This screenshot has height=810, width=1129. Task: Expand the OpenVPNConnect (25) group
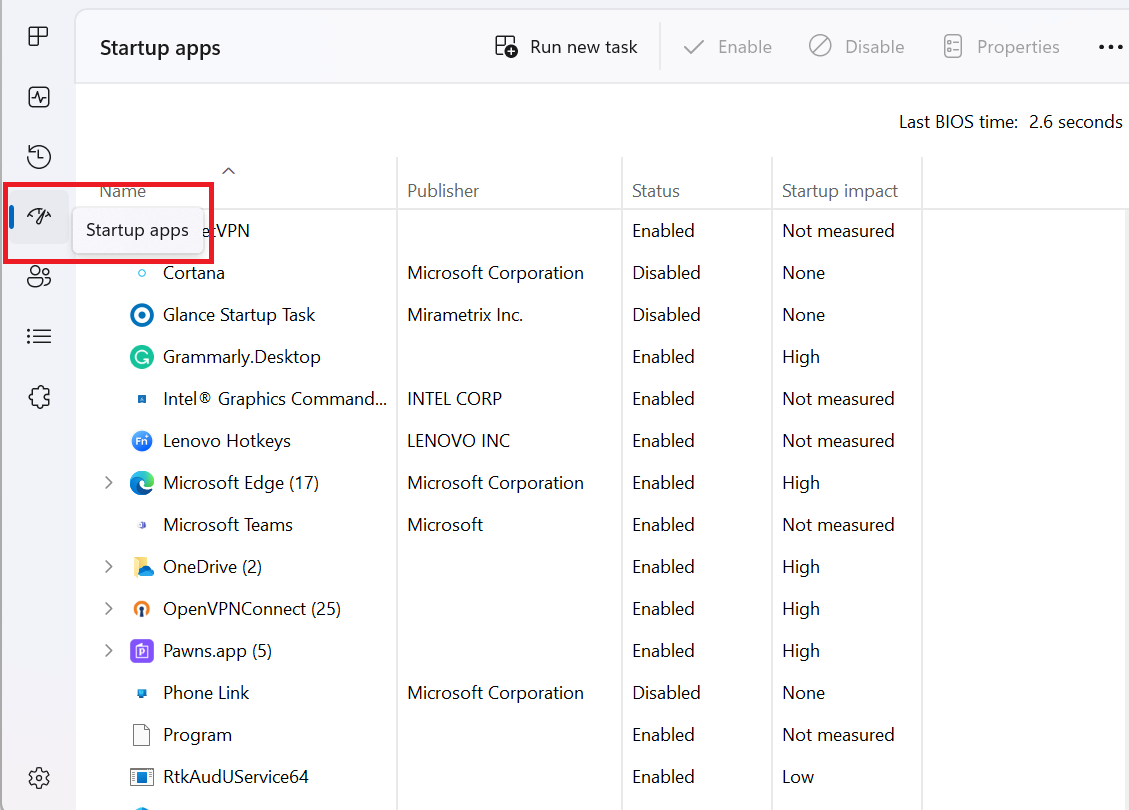(109, 609)
